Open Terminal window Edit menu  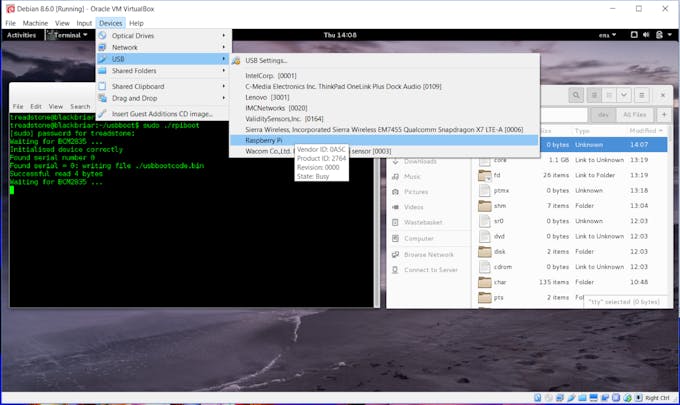[x=36, y=106]
